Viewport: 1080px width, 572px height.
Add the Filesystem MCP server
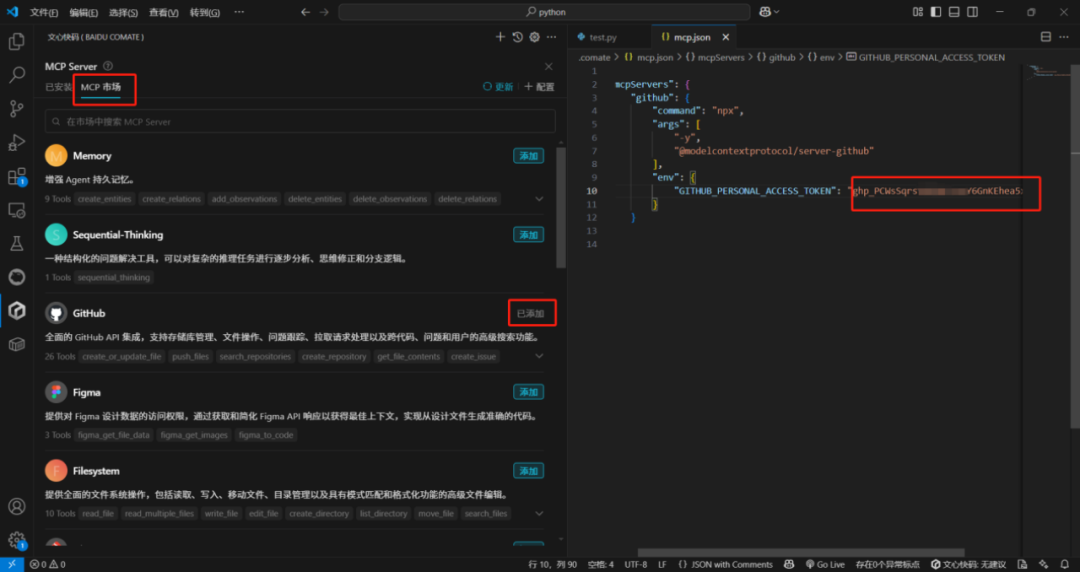pyautogui.click(x=528, y=471)
